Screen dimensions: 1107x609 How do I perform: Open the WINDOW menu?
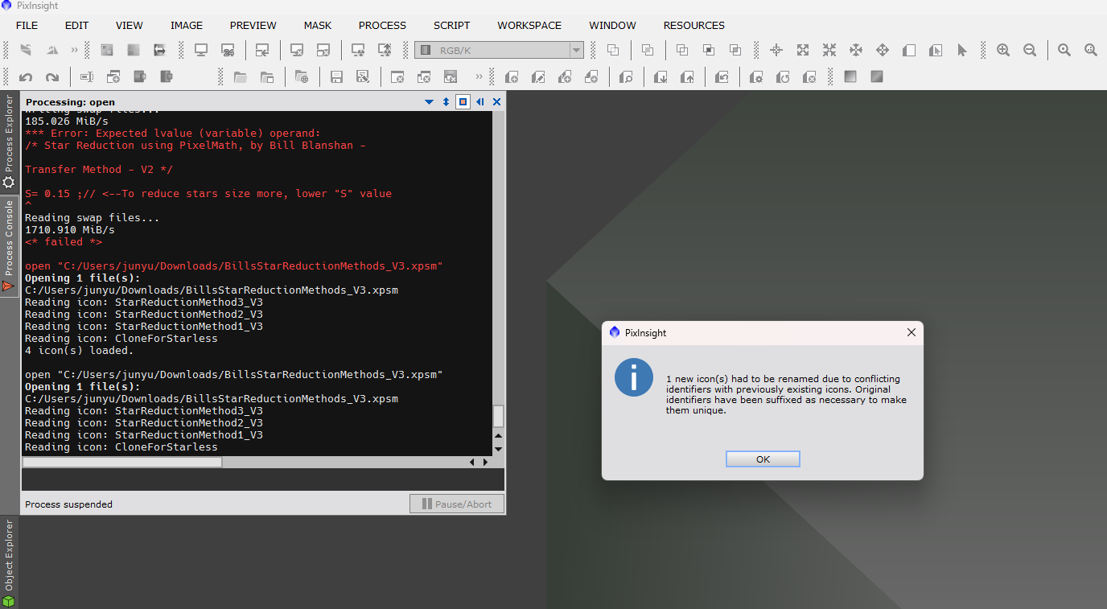(613, 25)
